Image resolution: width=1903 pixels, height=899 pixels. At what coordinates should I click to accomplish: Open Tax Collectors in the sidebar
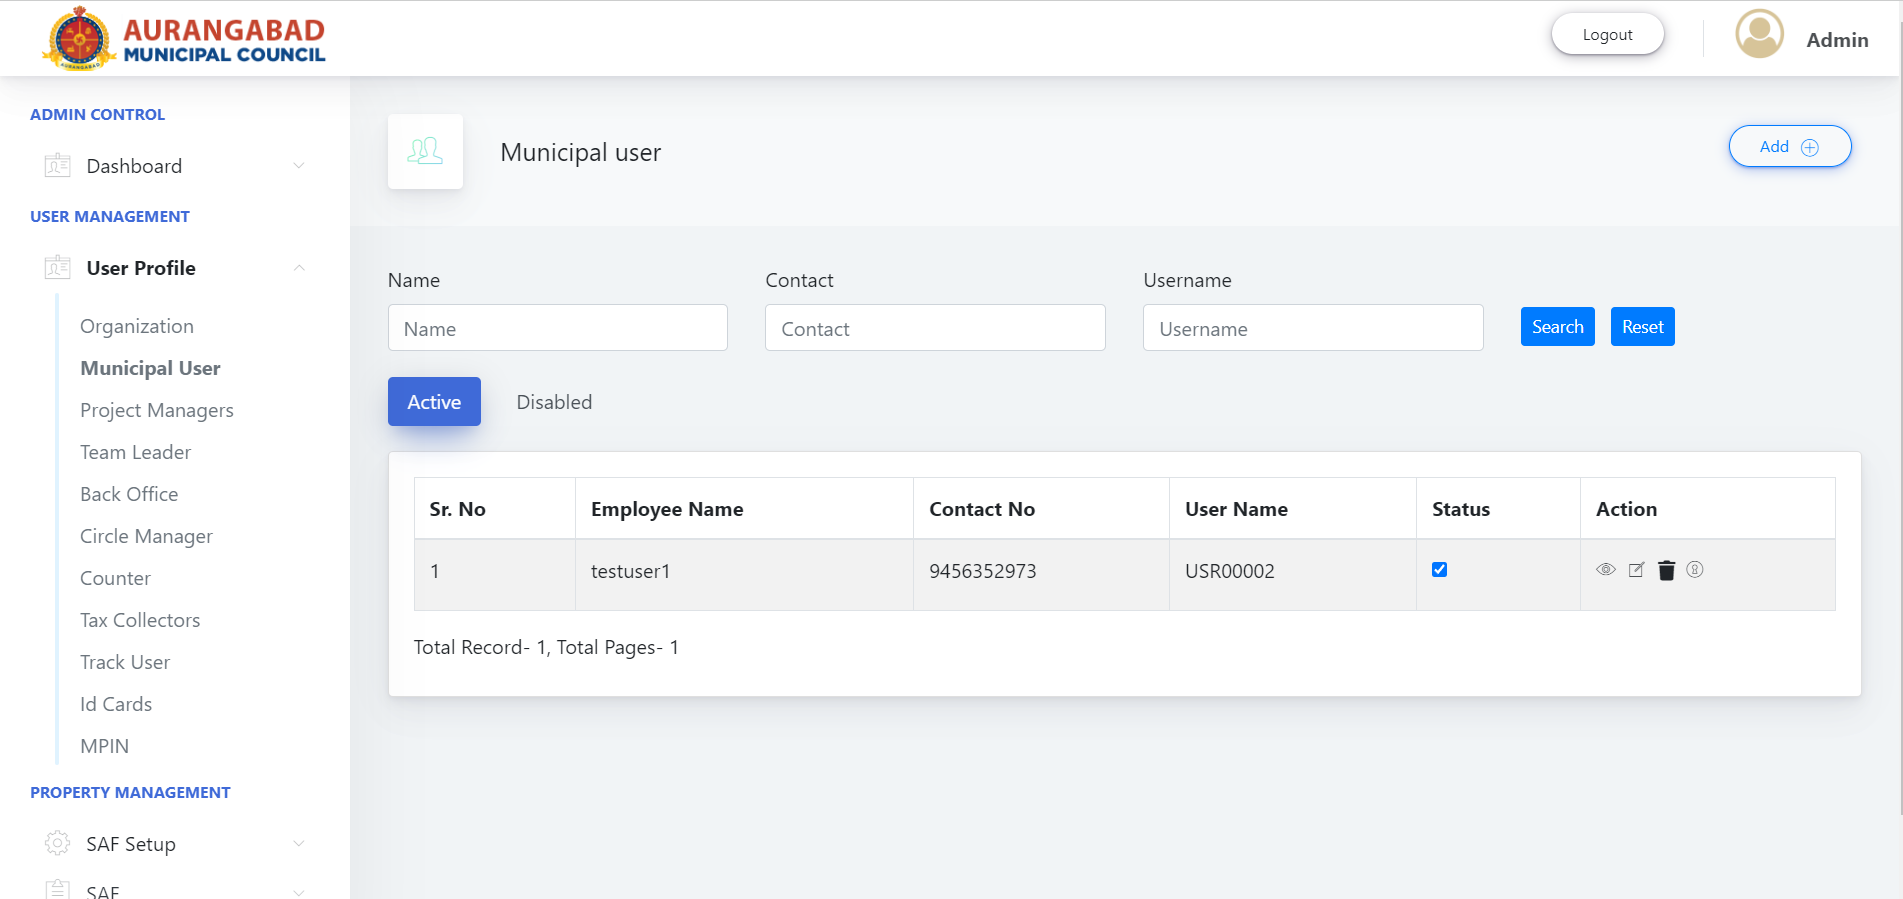140,620
